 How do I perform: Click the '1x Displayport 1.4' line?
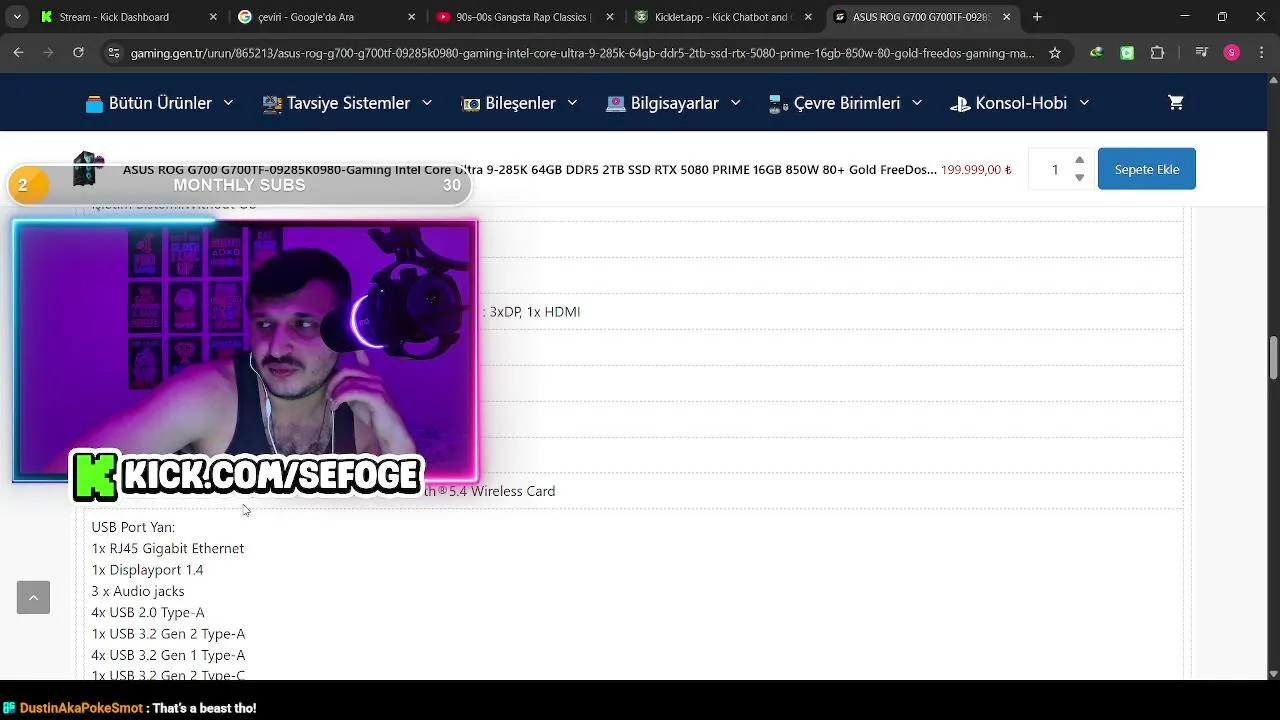coord(147,570)
